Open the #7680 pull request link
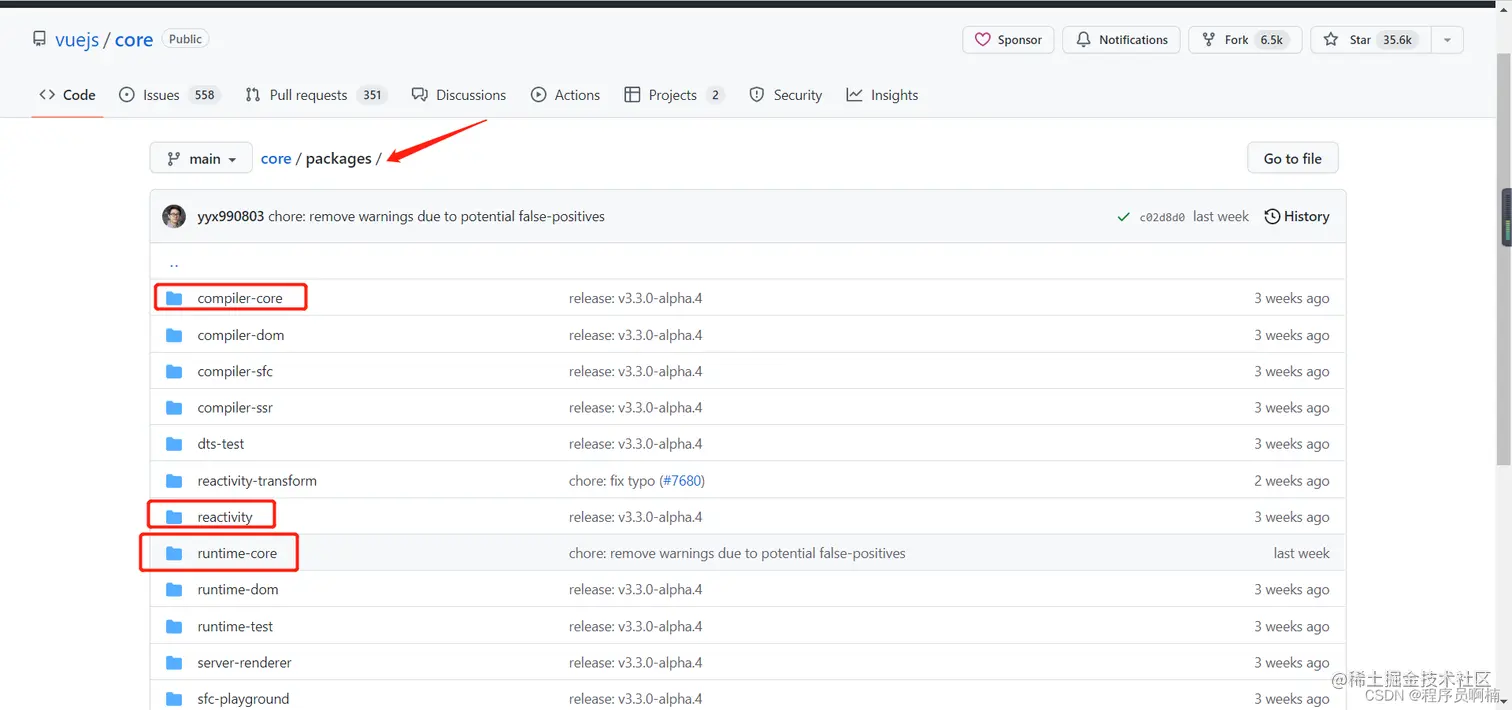This screenshot has width=1512, height=710. (682, 480)
